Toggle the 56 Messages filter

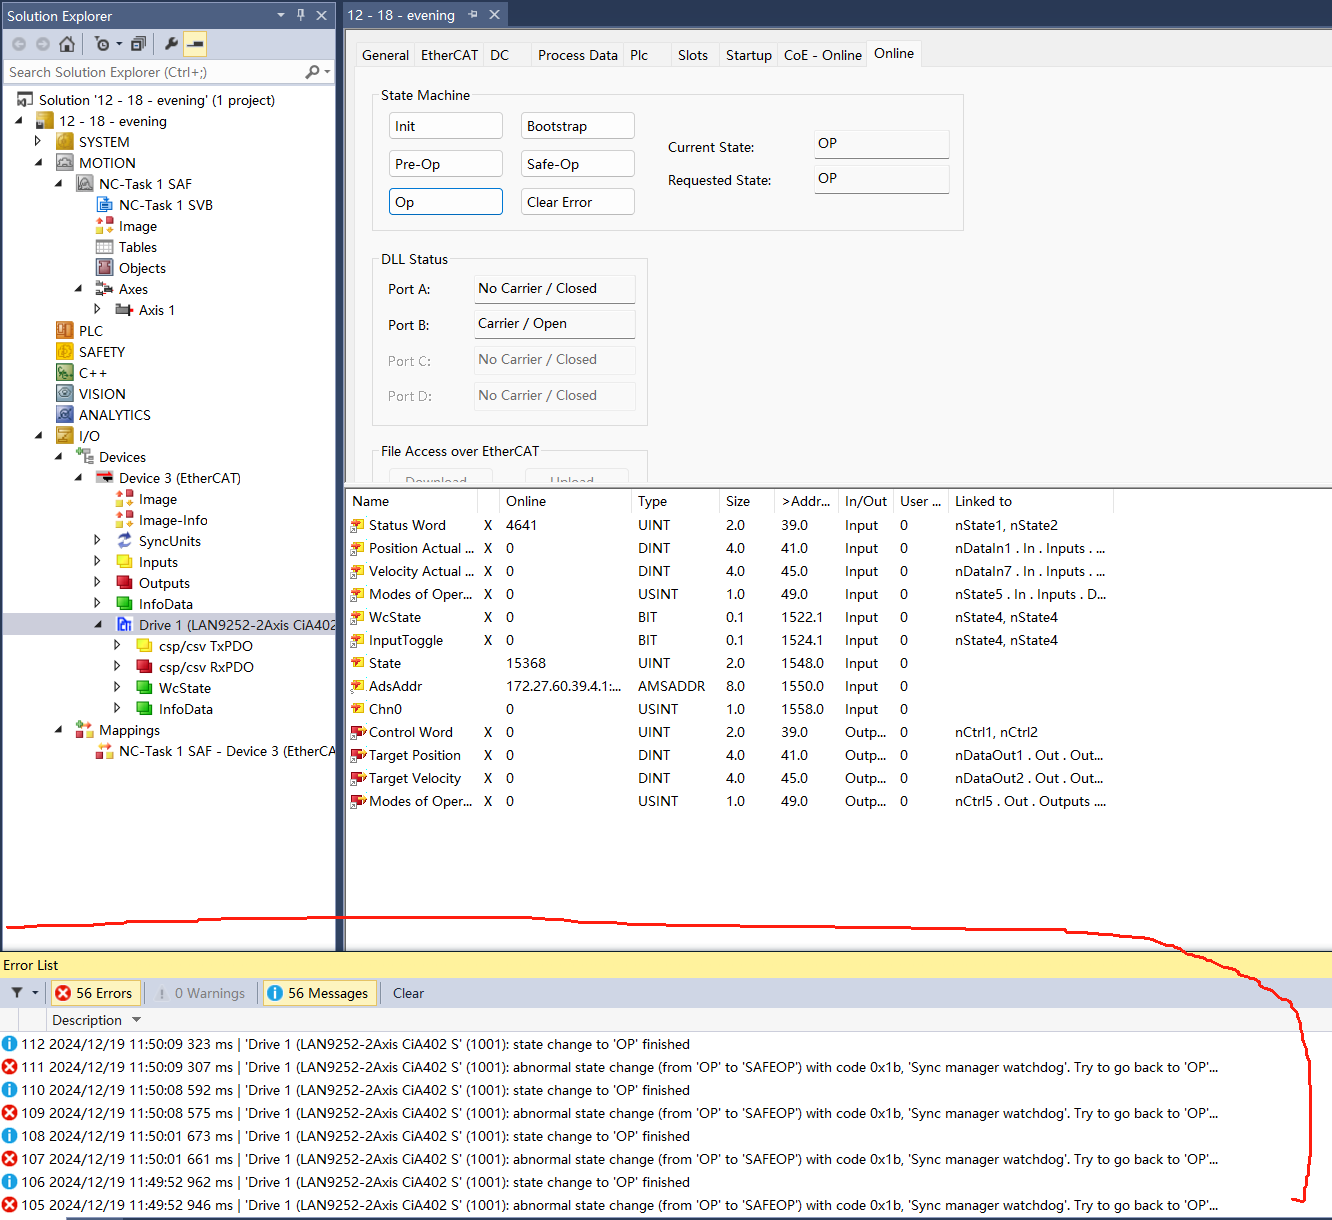[x=319, y=993]
